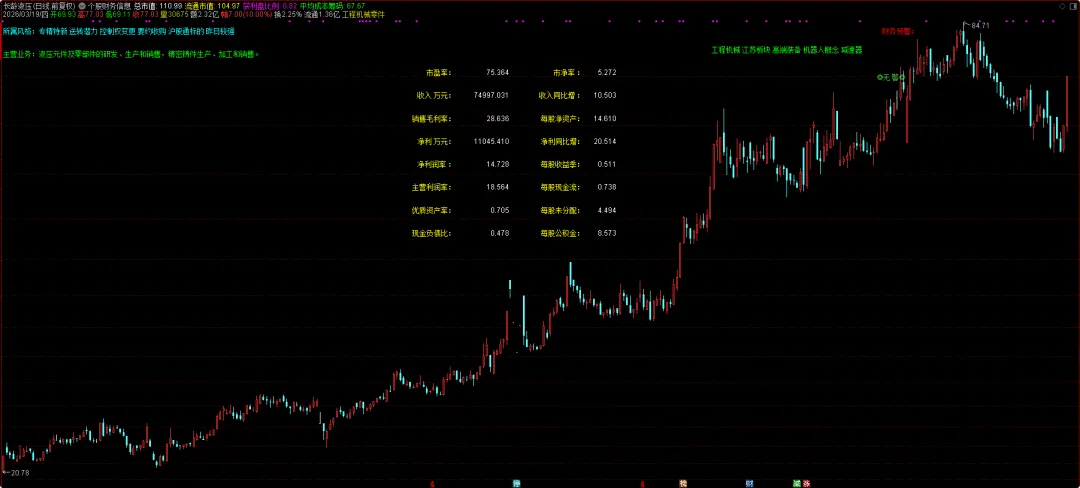The image size is (1080, 488).
Task: Click the volume readout 量30675
Action: [x=174, y=14]
